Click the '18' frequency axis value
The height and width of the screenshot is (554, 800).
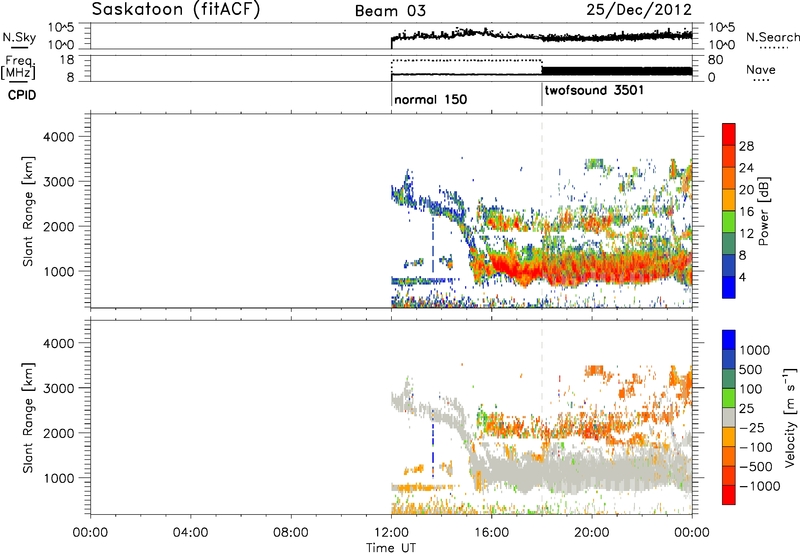coord(66,60)
